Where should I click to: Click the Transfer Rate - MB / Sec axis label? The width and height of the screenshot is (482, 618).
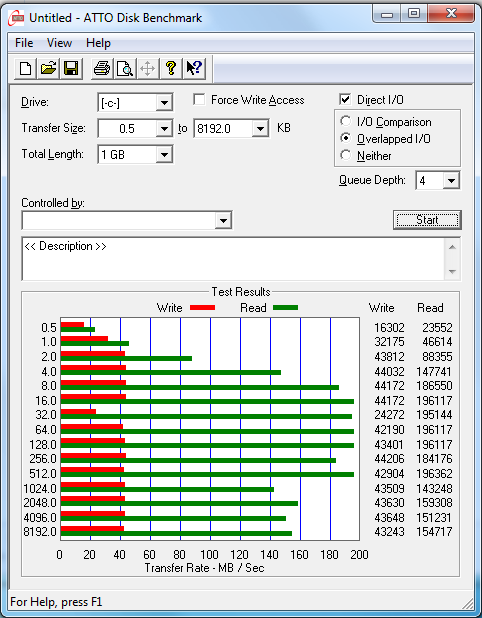204,568
